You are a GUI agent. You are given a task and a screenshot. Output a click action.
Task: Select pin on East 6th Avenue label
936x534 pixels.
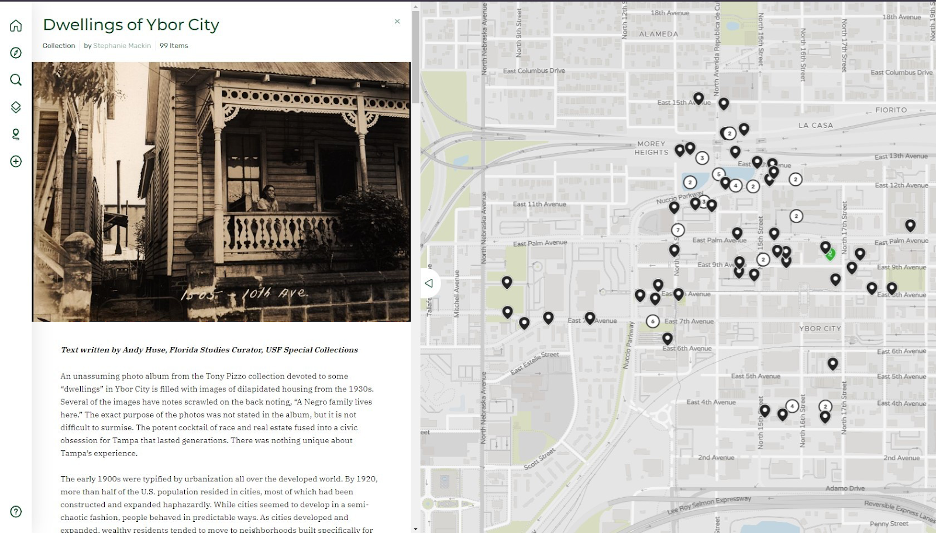(x=667, y=339)
